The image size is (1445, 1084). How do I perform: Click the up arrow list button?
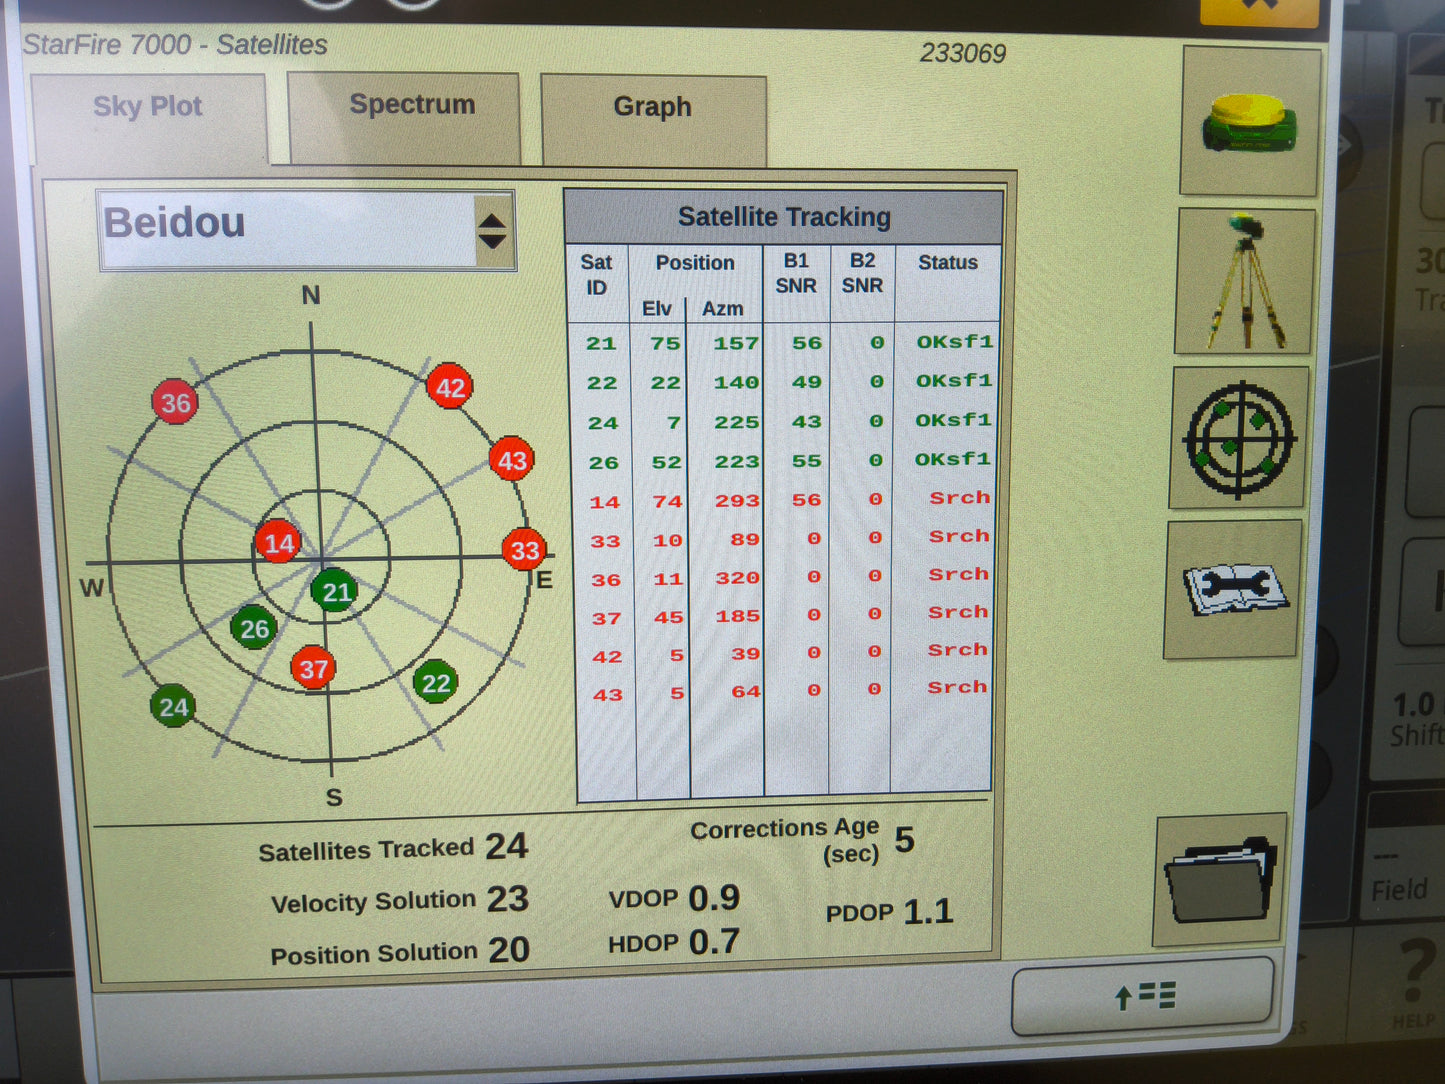click(1143, 996)
